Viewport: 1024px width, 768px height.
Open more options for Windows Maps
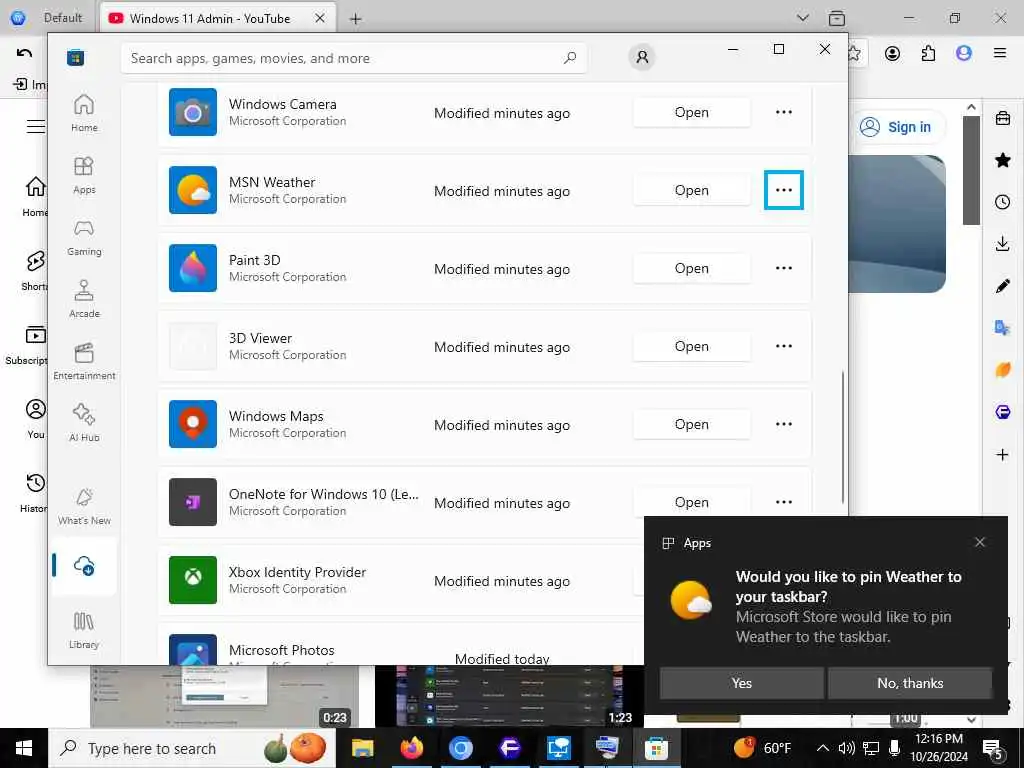click(x=784, y=424)
